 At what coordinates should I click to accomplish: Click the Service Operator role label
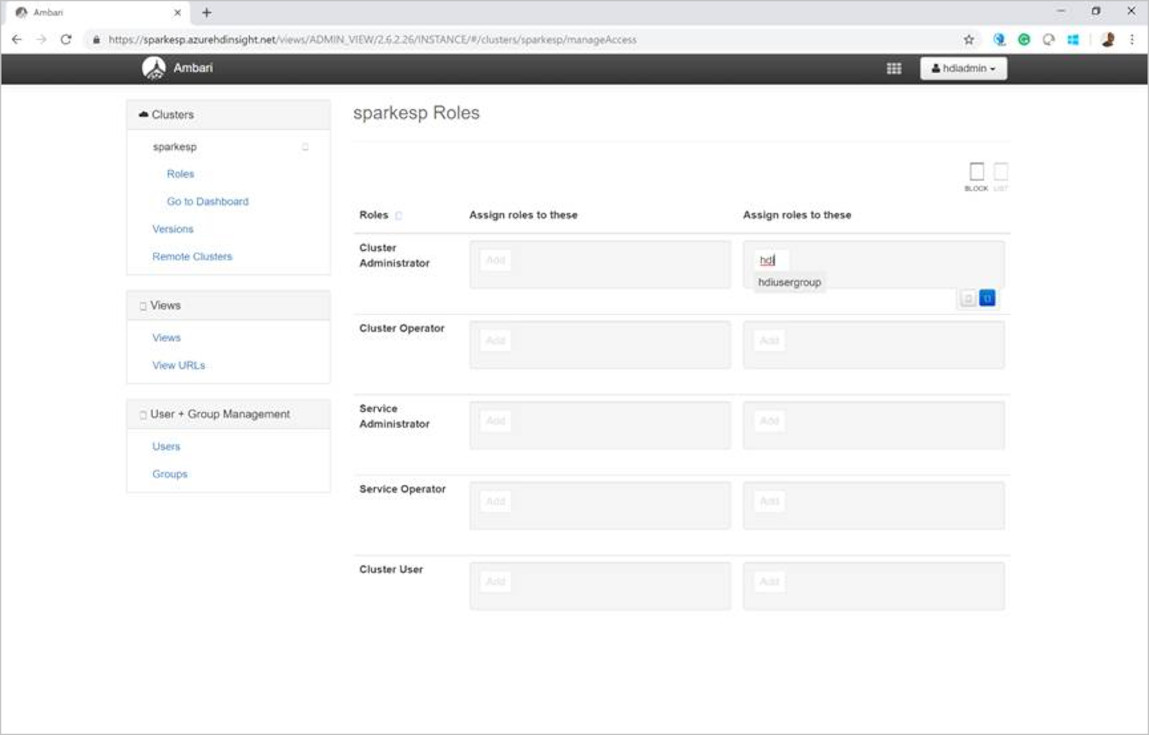(x=402, y=489)
